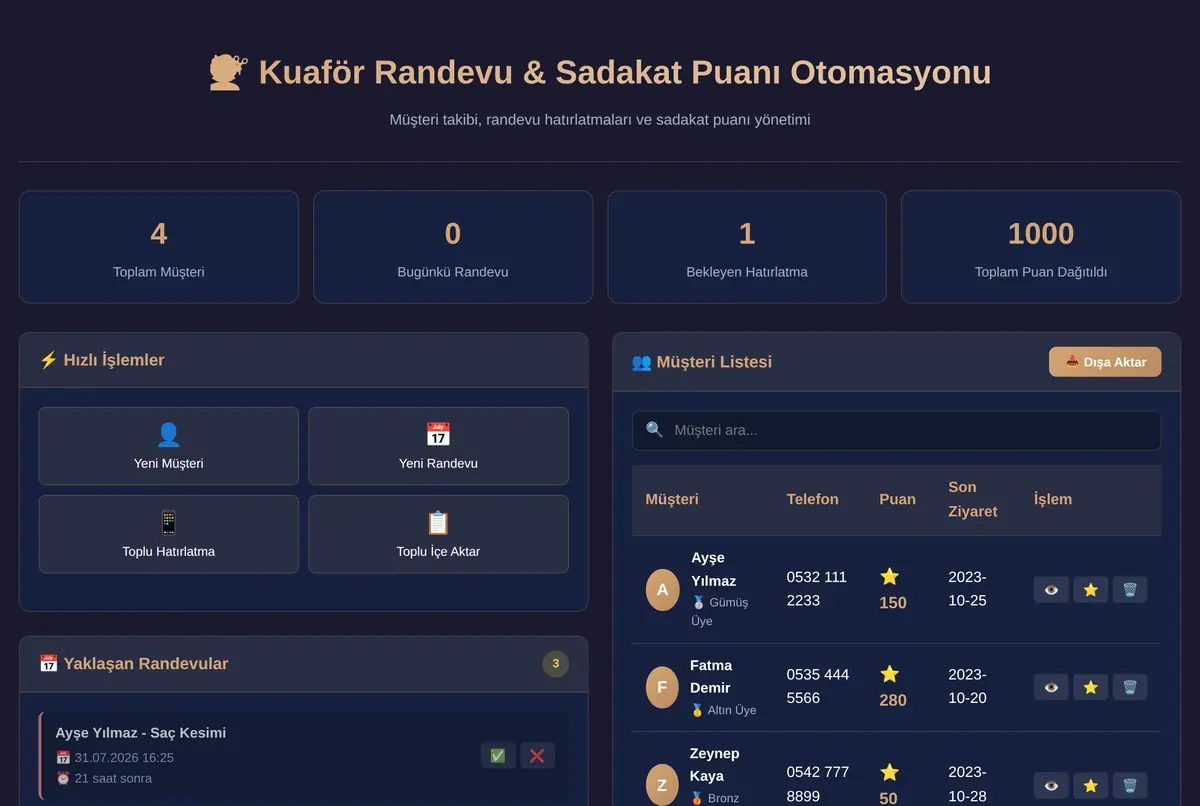1200x806 pixels.
Task: Click the Son Ziyaret column header
Action: (973, 499)
